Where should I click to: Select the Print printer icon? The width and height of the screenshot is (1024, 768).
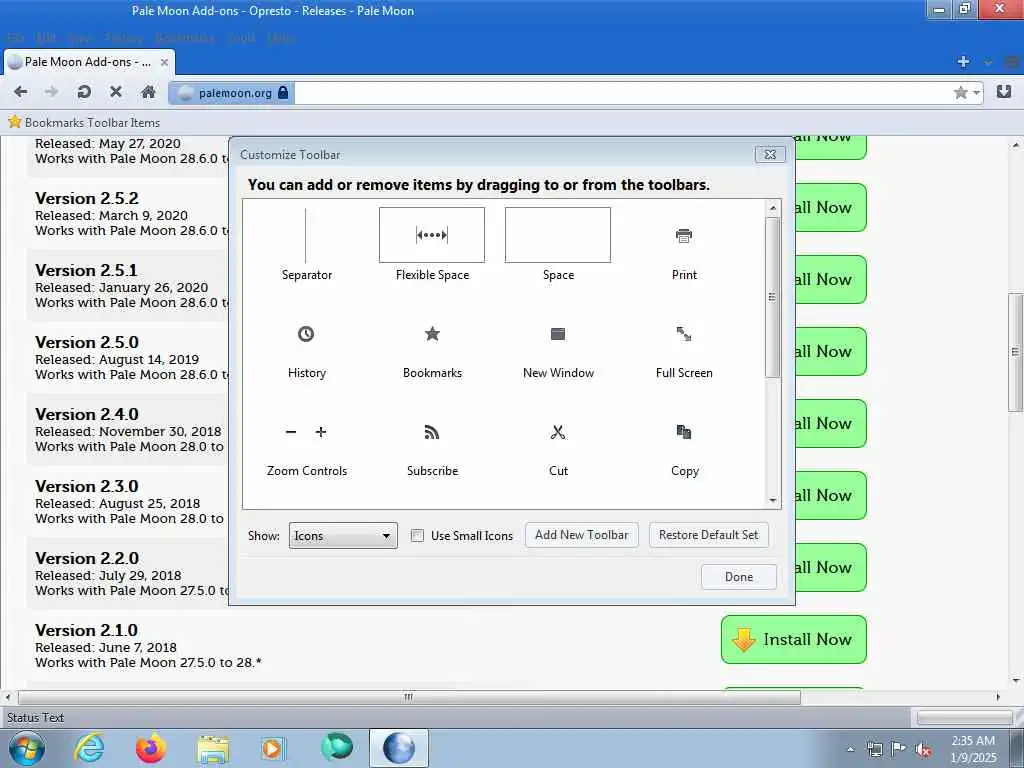click(x=684, y=235)
